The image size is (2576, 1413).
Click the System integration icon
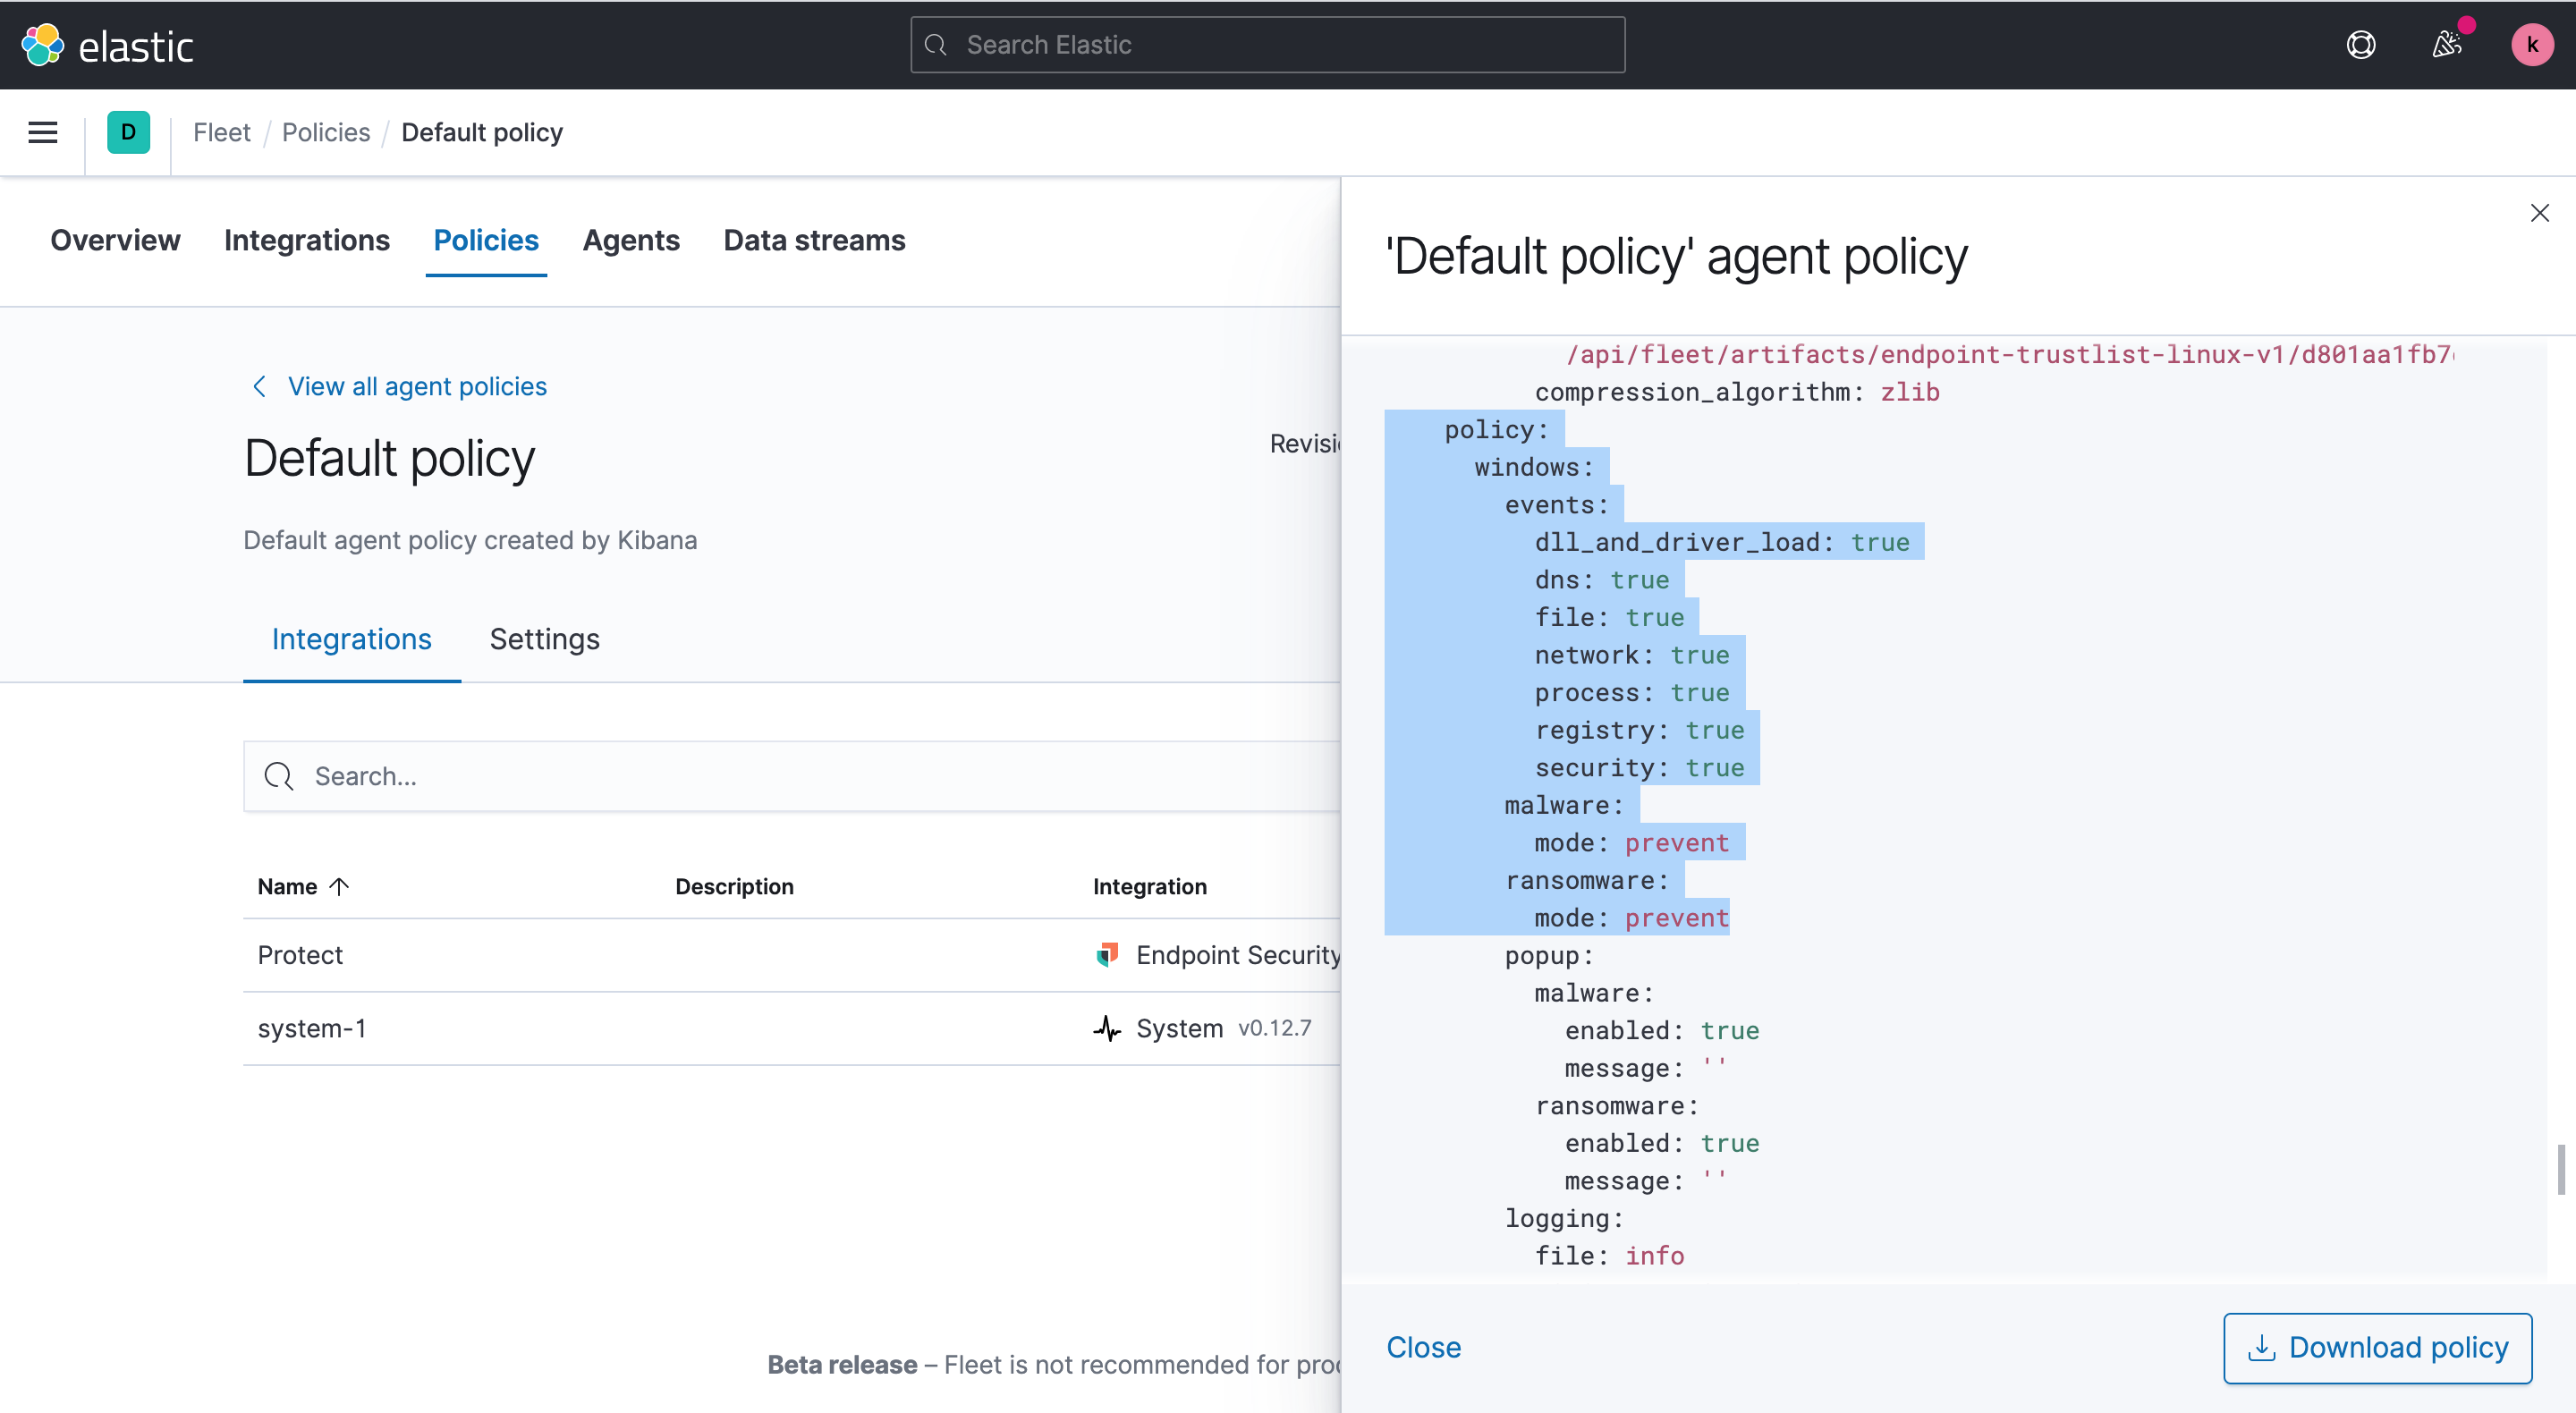pos(1107,1027)
